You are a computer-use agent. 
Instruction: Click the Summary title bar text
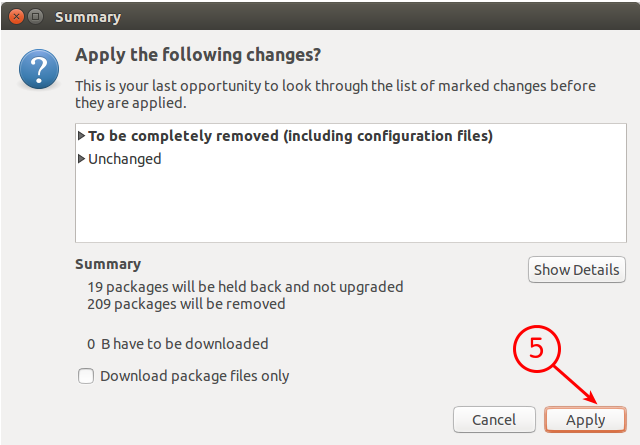(x=88, y=17)
